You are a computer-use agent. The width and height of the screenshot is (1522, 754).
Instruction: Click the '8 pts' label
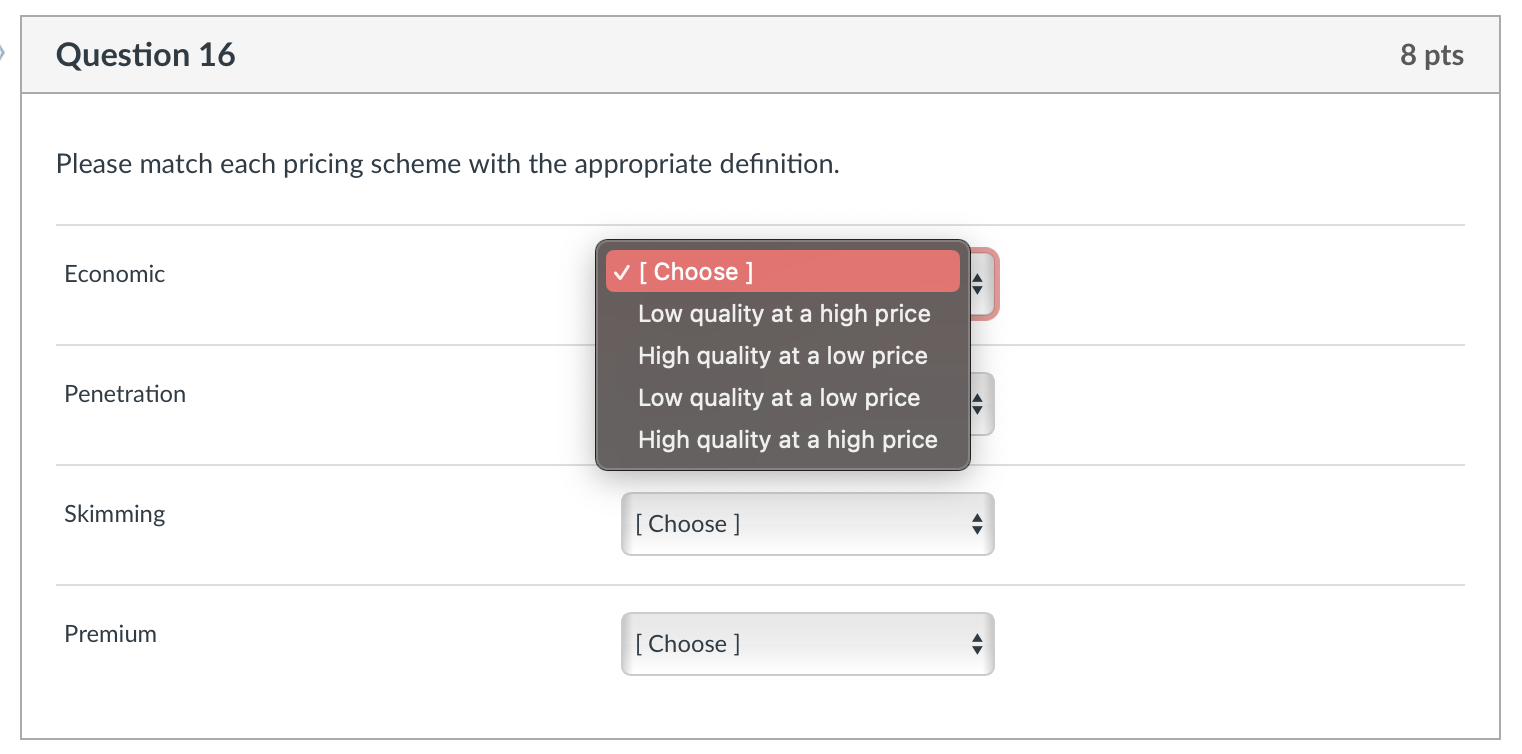click(x=1432, y=55)
